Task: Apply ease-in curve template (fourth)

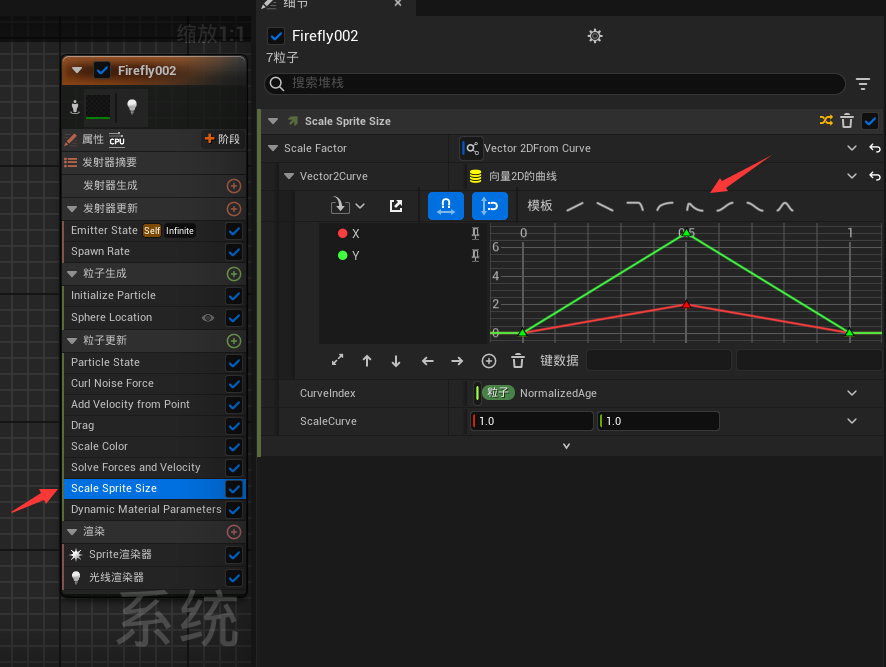Action: (x=665, y=207)
